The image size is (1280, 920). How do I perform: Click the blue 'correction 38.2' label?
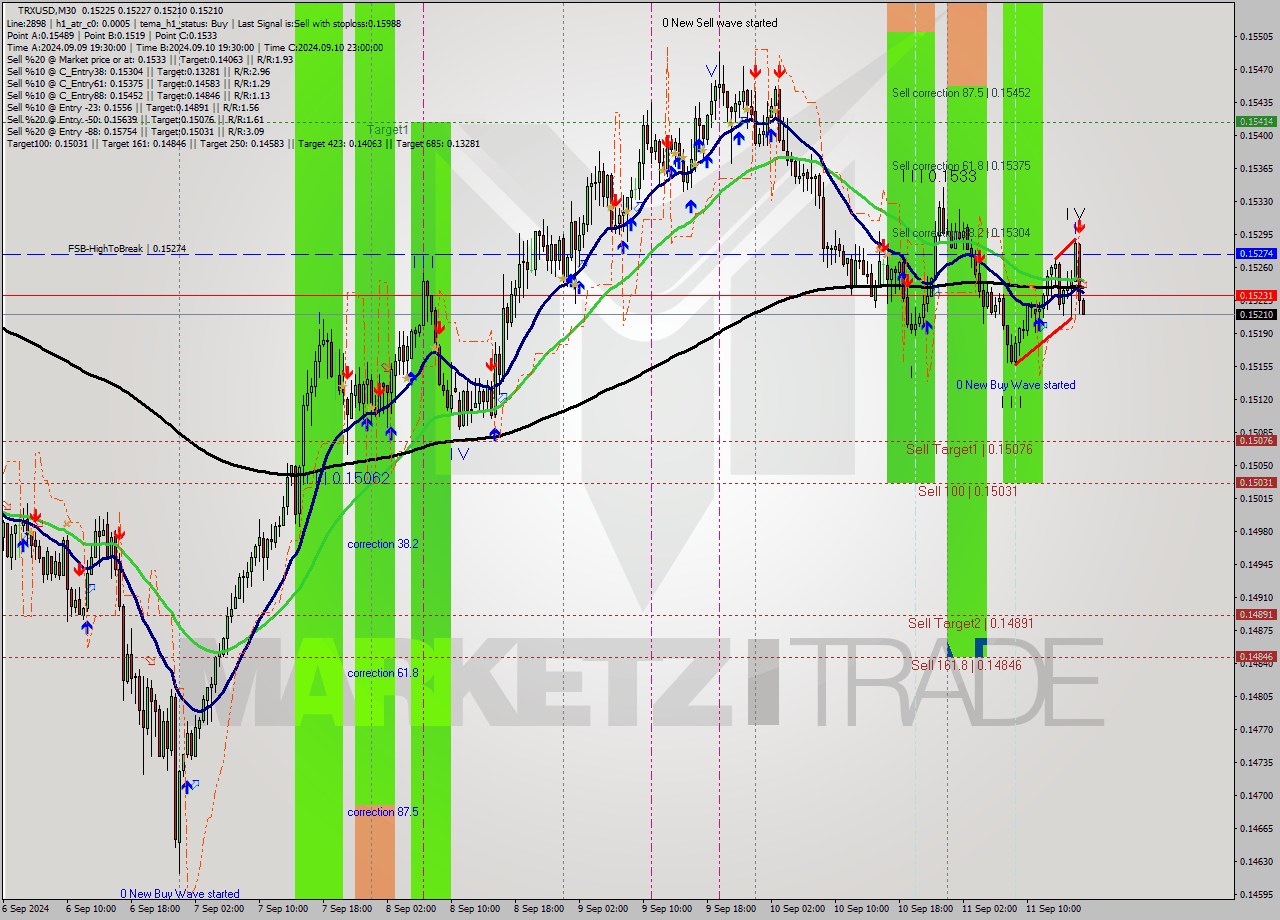coord(383,544)
